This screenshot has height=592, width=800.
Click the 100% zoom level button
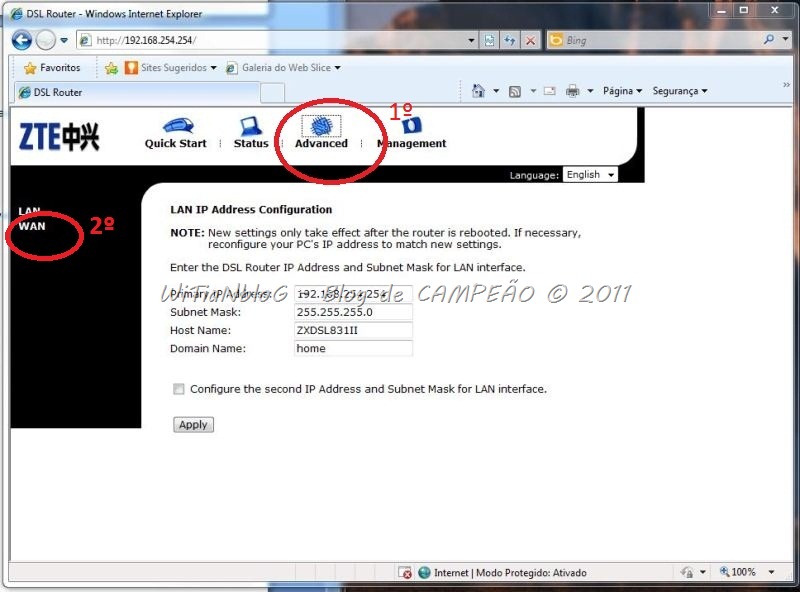(738, 572)
